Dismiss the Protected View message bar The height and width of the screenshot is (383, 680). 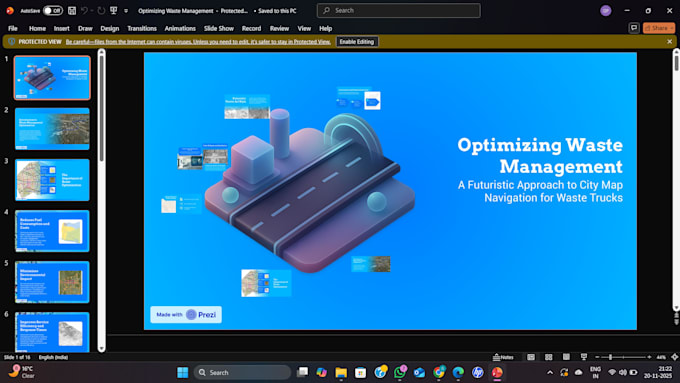pos(670,42)
